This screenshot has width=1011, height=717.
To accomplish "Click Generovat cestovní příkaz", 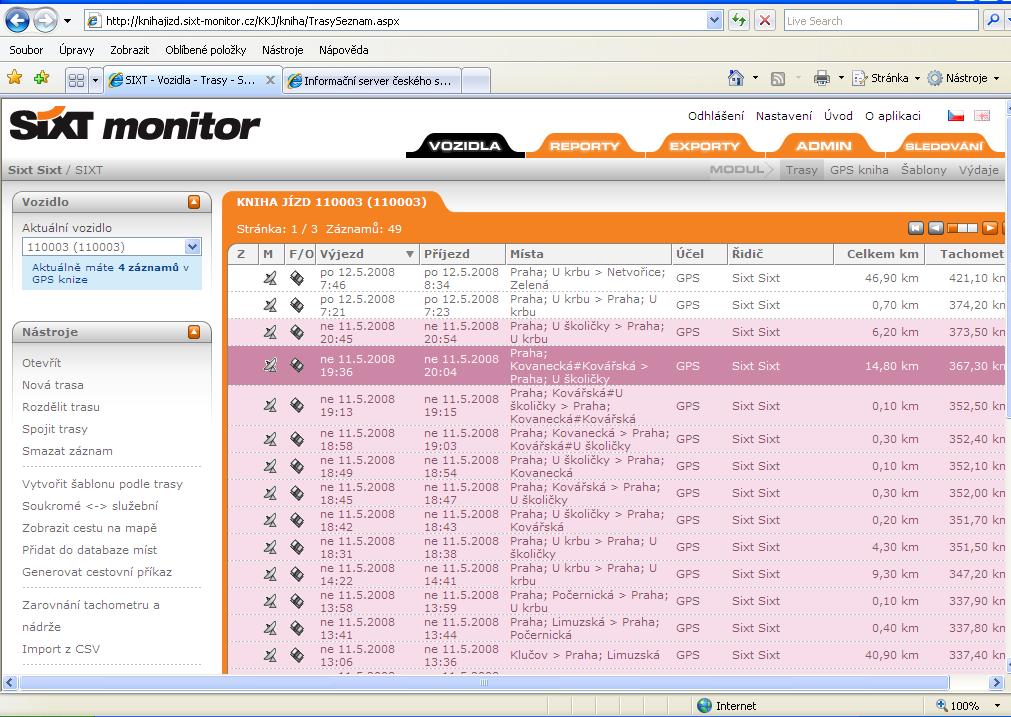I will pos(97,572).
